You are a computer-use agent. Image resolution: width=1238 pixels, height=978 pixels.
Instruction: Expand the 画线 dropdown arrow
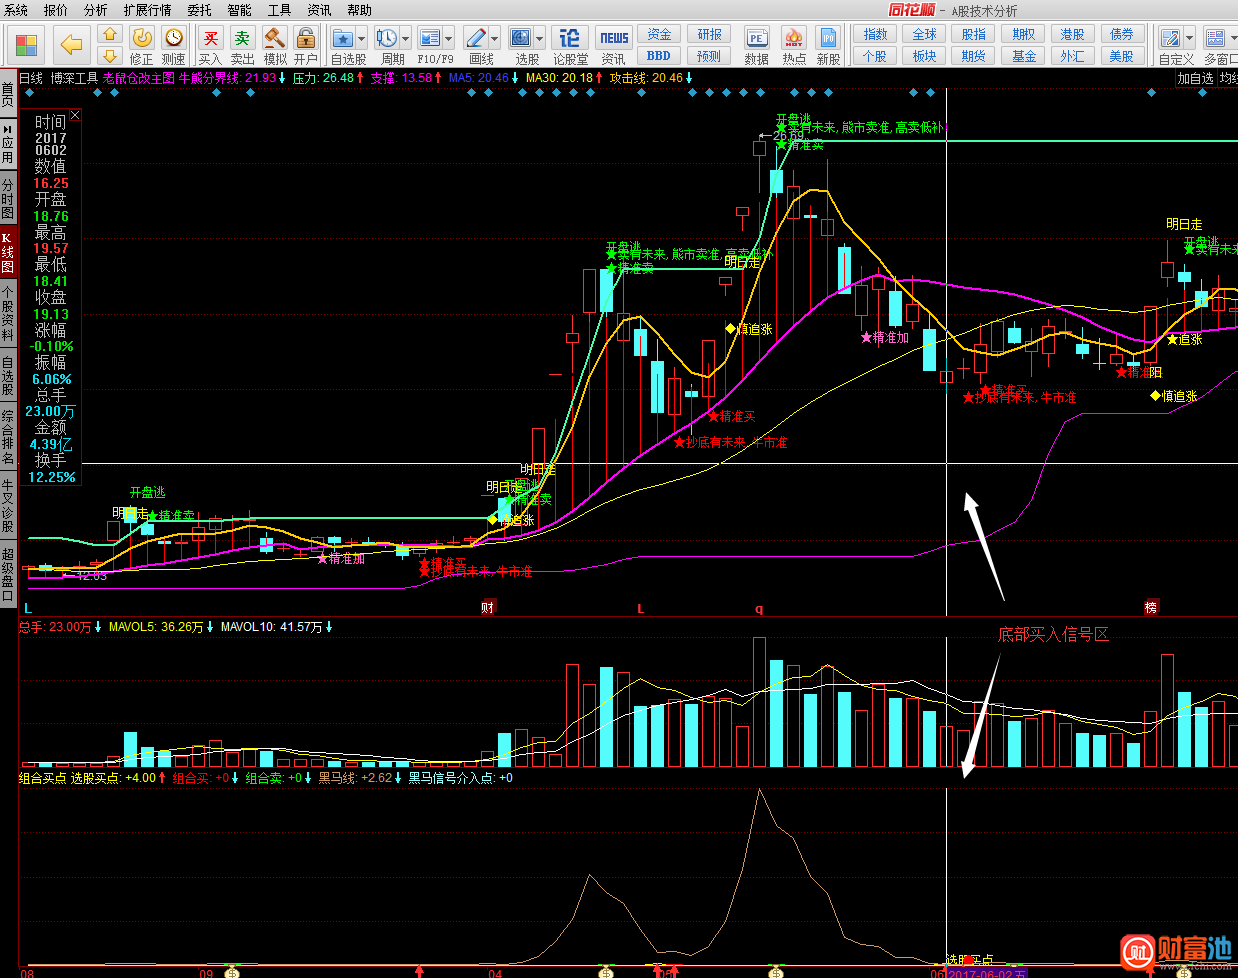coord(495,38)
